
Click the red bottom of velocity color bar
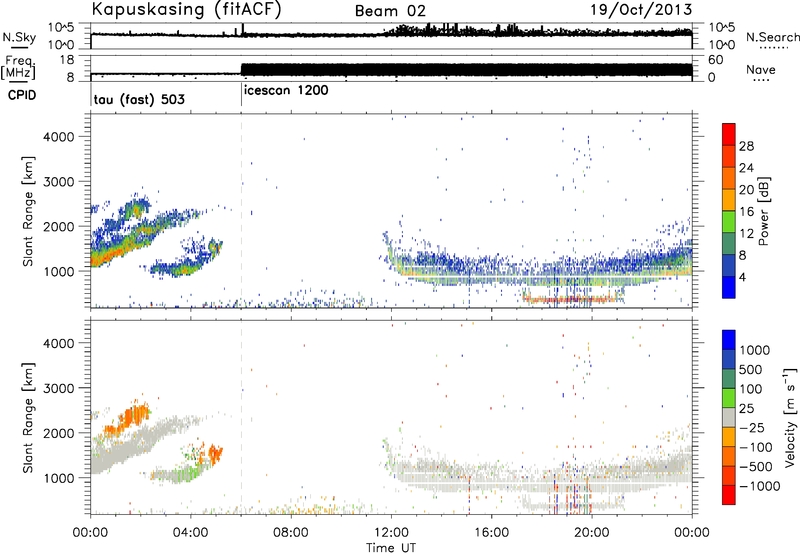(x=729, y=494)
